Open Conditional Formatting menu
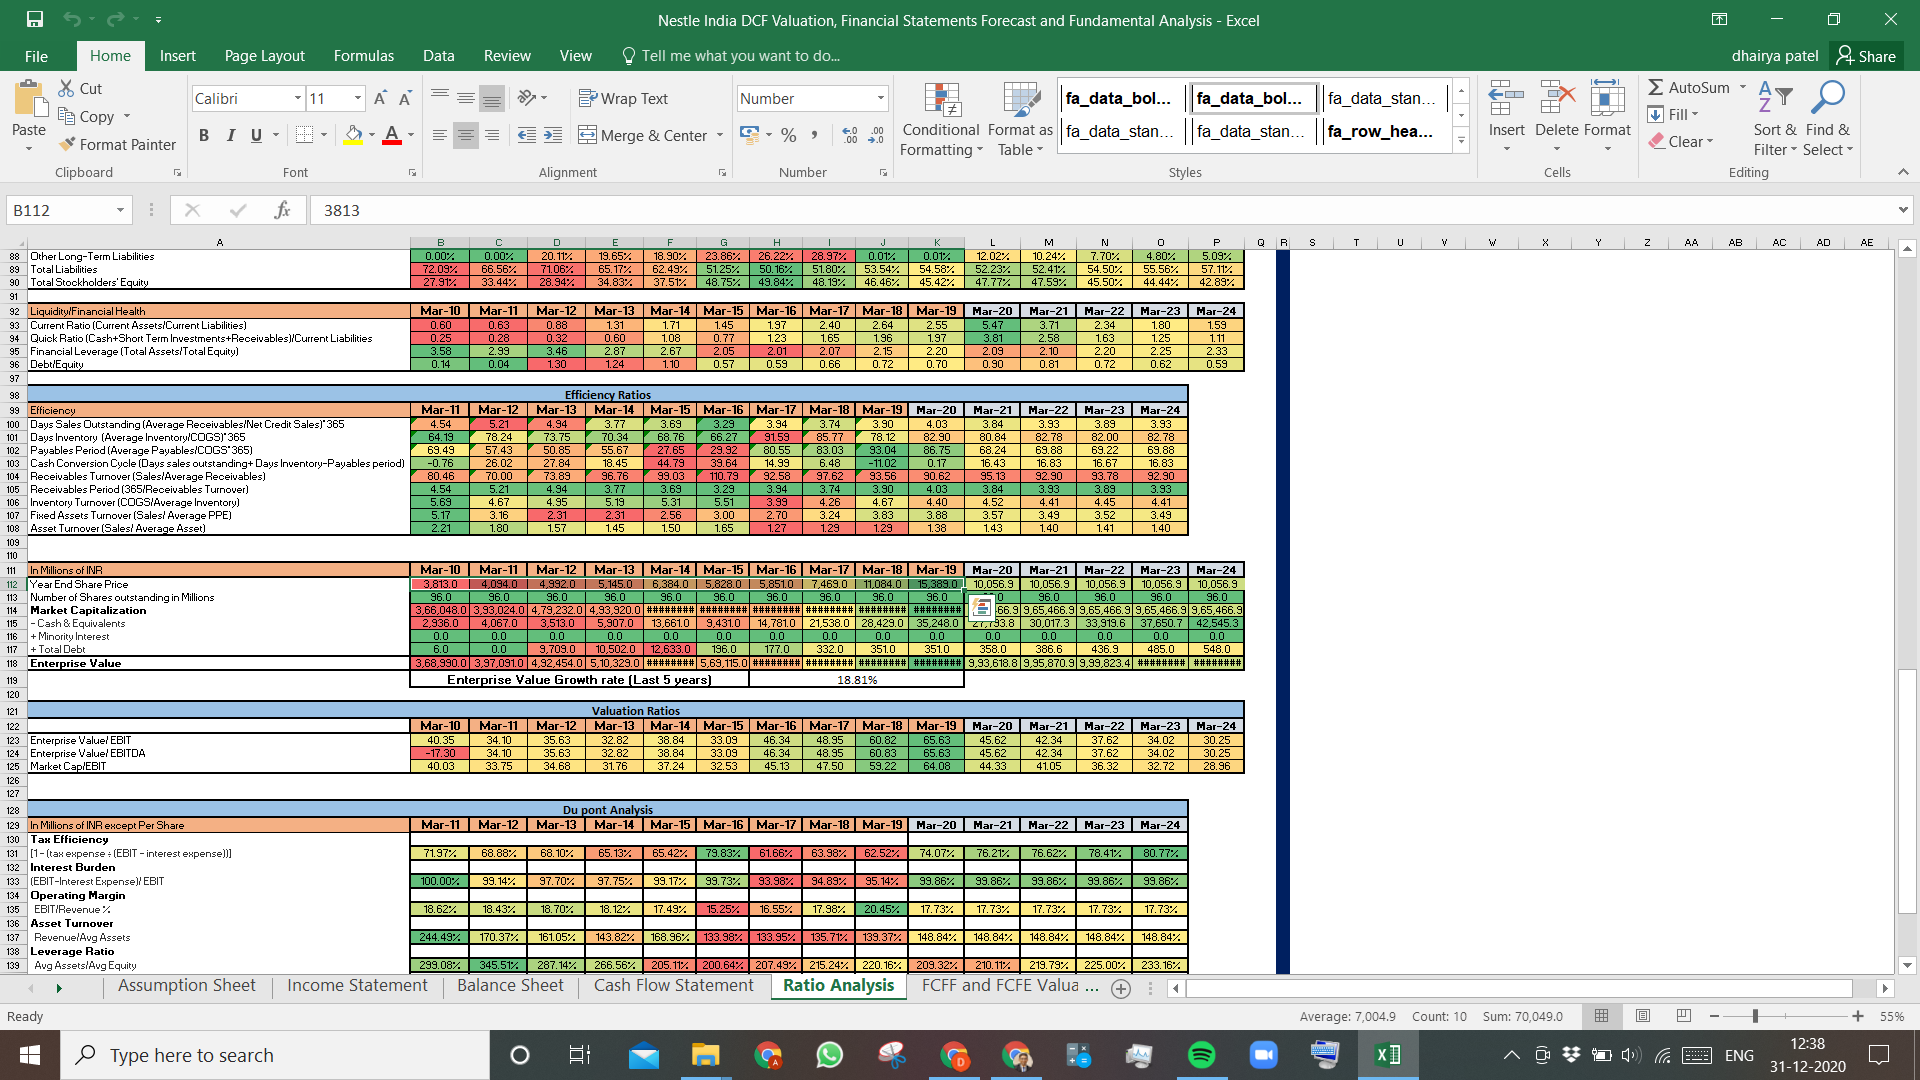1920x1080 pixels. 941,119
